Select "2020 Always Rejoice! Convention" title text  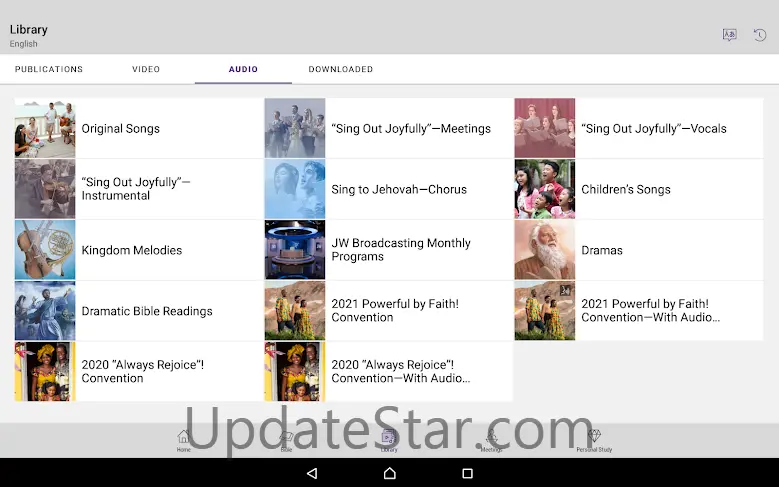click(143, 371)
